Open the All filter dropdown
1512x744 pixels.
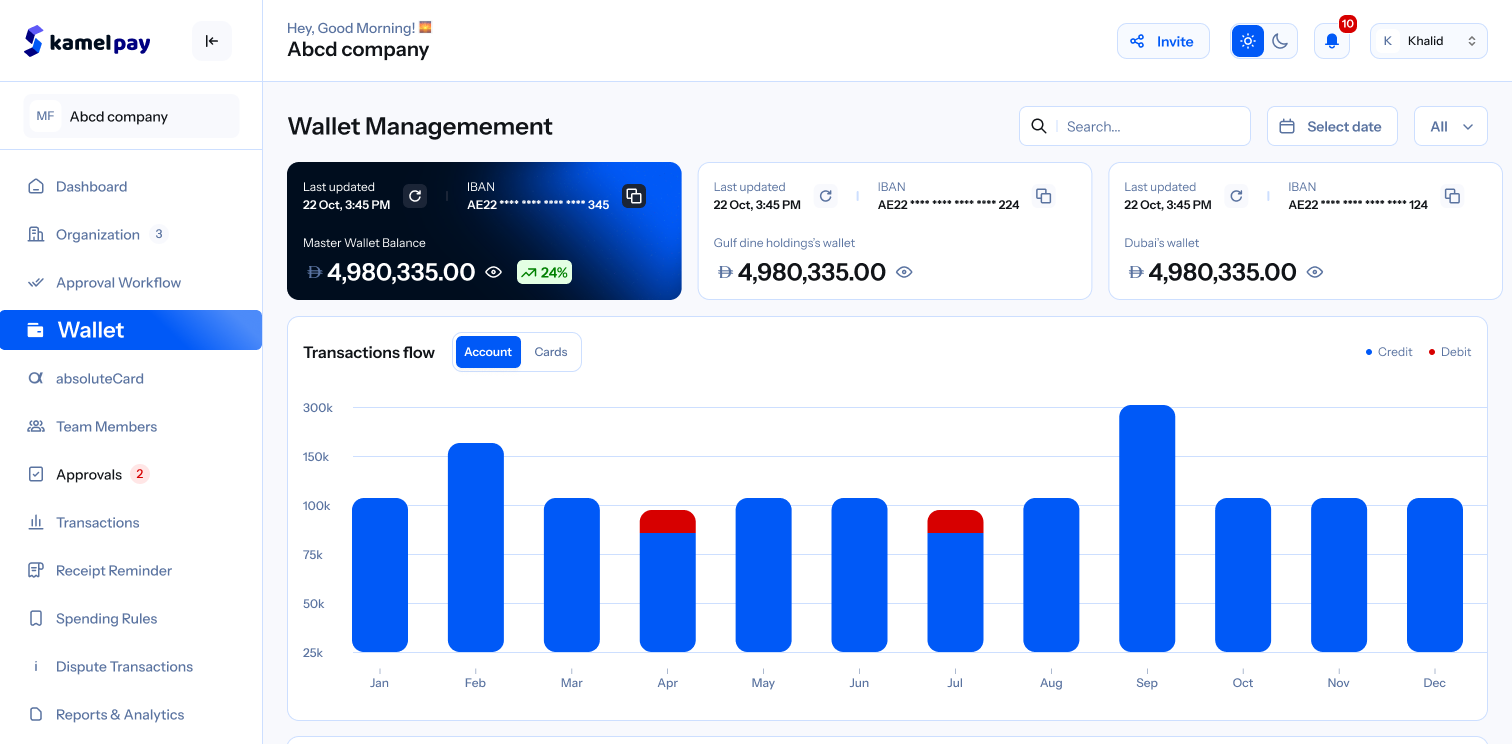pyautogui.click(x=1450, y=126)
